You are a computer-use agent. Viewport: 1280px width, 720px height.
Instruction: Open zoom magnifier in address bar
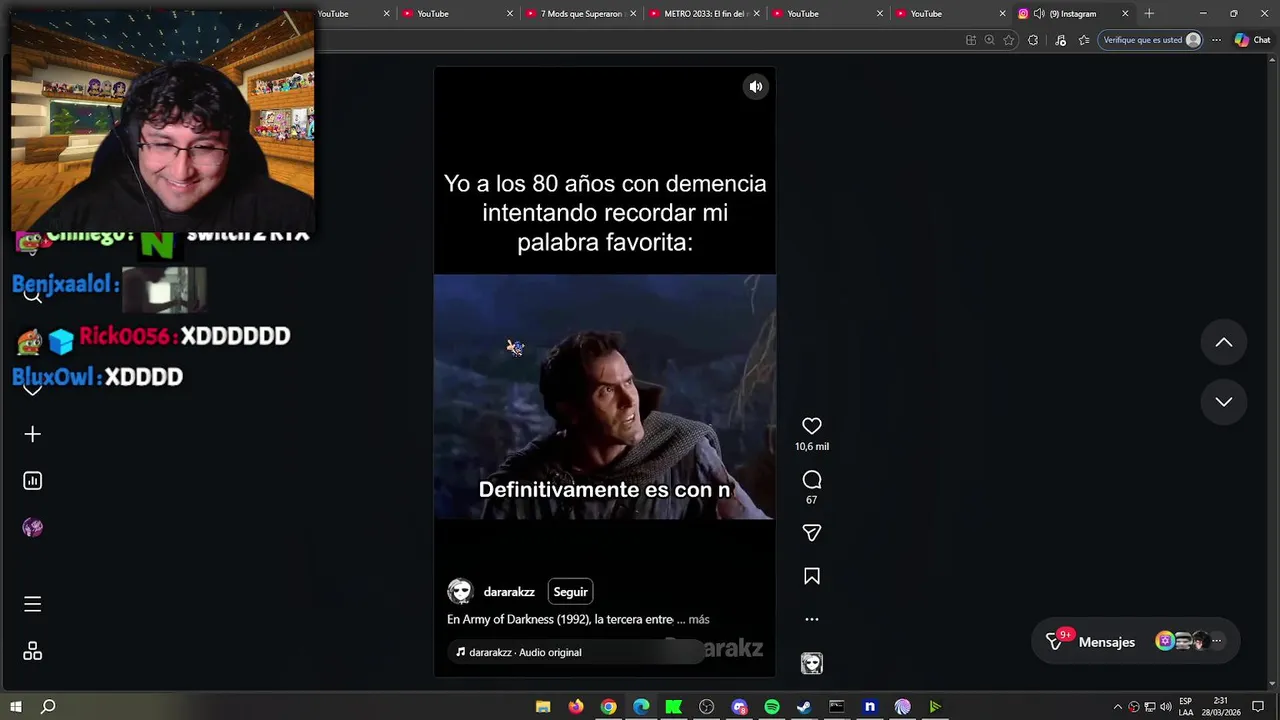coord(989,40)
